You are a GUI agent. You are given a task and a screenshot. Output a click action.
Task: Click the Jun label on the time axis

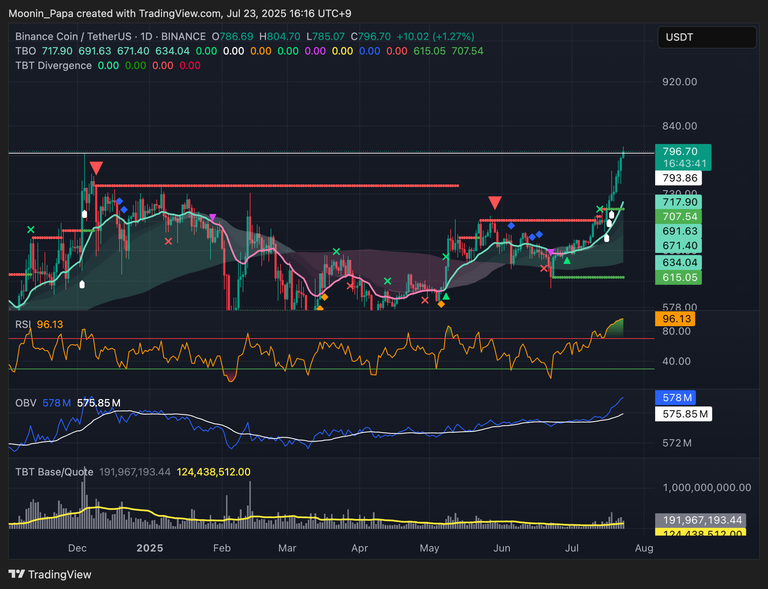coord(502,548)
